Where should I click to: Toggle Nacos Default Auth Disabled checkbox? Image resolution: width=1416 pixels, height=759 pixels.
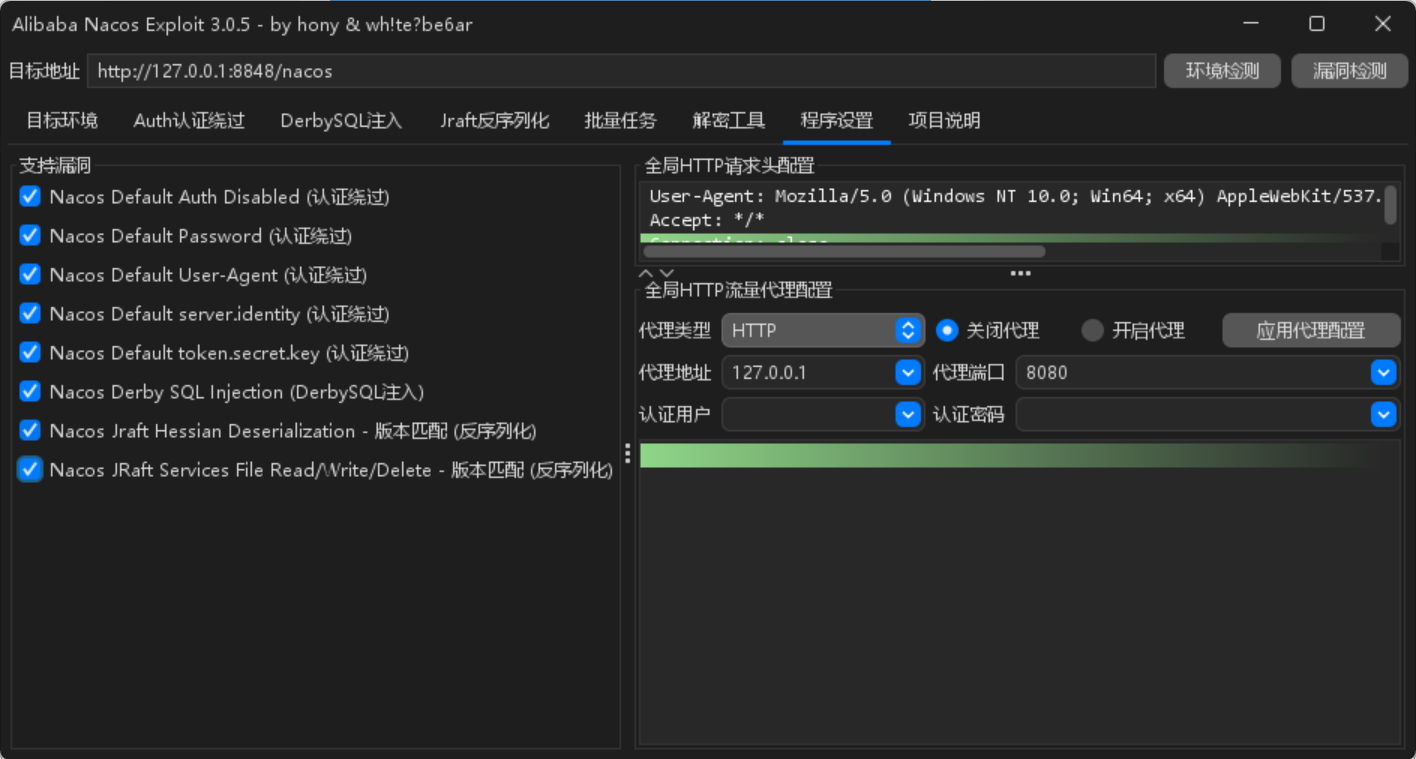click(30, 197)
